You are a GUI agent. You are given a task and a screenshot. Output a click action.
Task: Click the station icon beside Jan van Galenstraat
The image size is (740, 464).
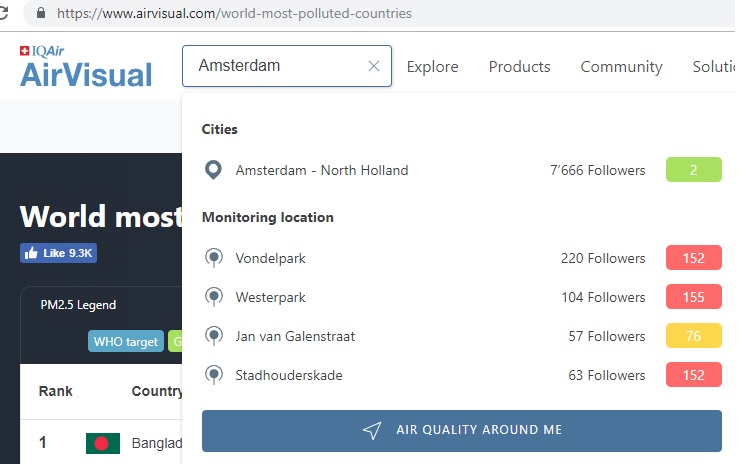pos(214,336)
